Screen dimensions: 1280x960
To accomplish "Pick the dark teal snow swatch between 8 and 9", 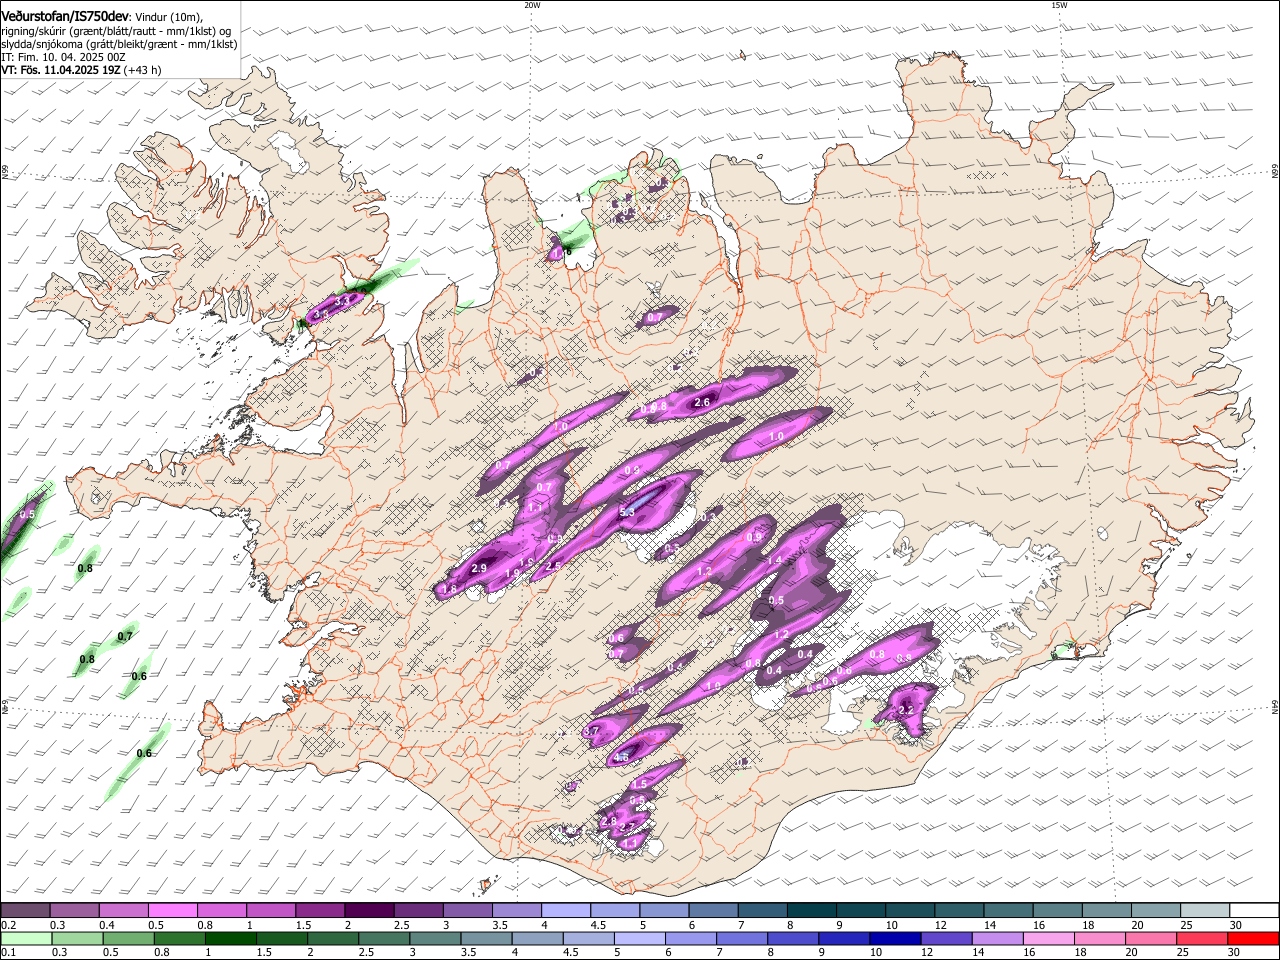I will (812, 911).
